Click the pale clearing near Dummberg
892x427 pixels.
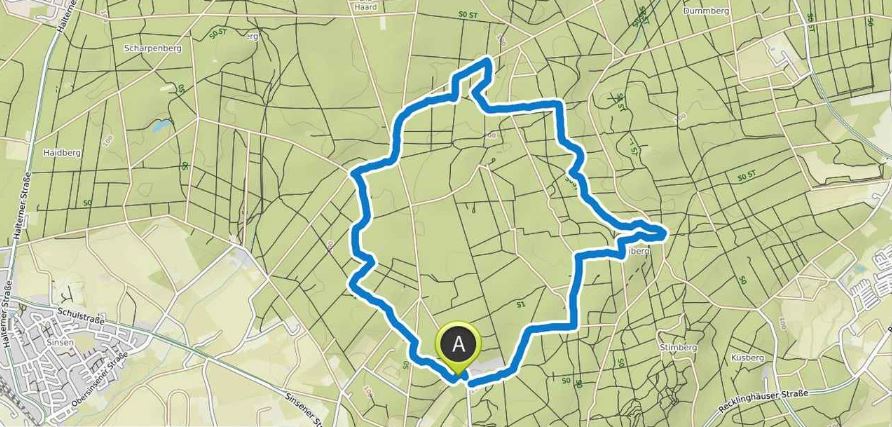click(771, 58)
